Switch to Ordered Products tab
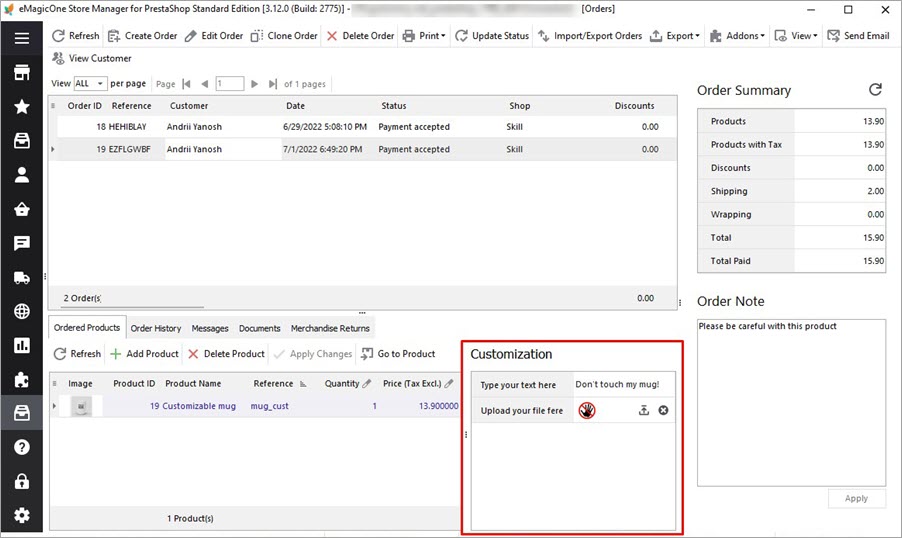Image resolution: width=902 pixels, height=538 pixels. 87,327
